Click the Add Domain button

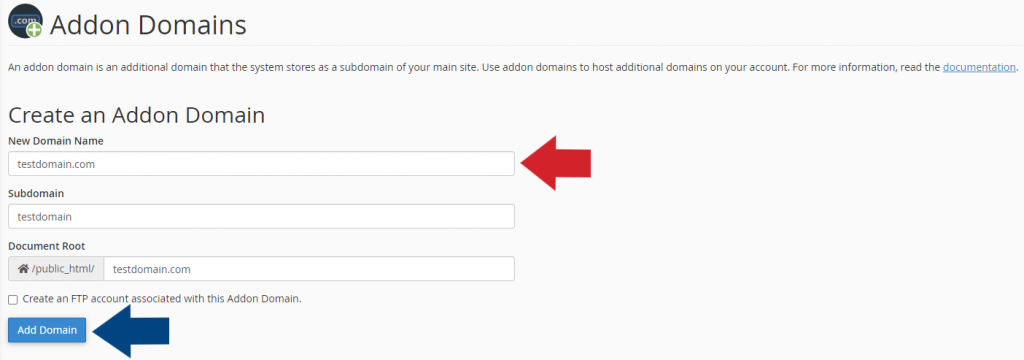coord(47,330)
